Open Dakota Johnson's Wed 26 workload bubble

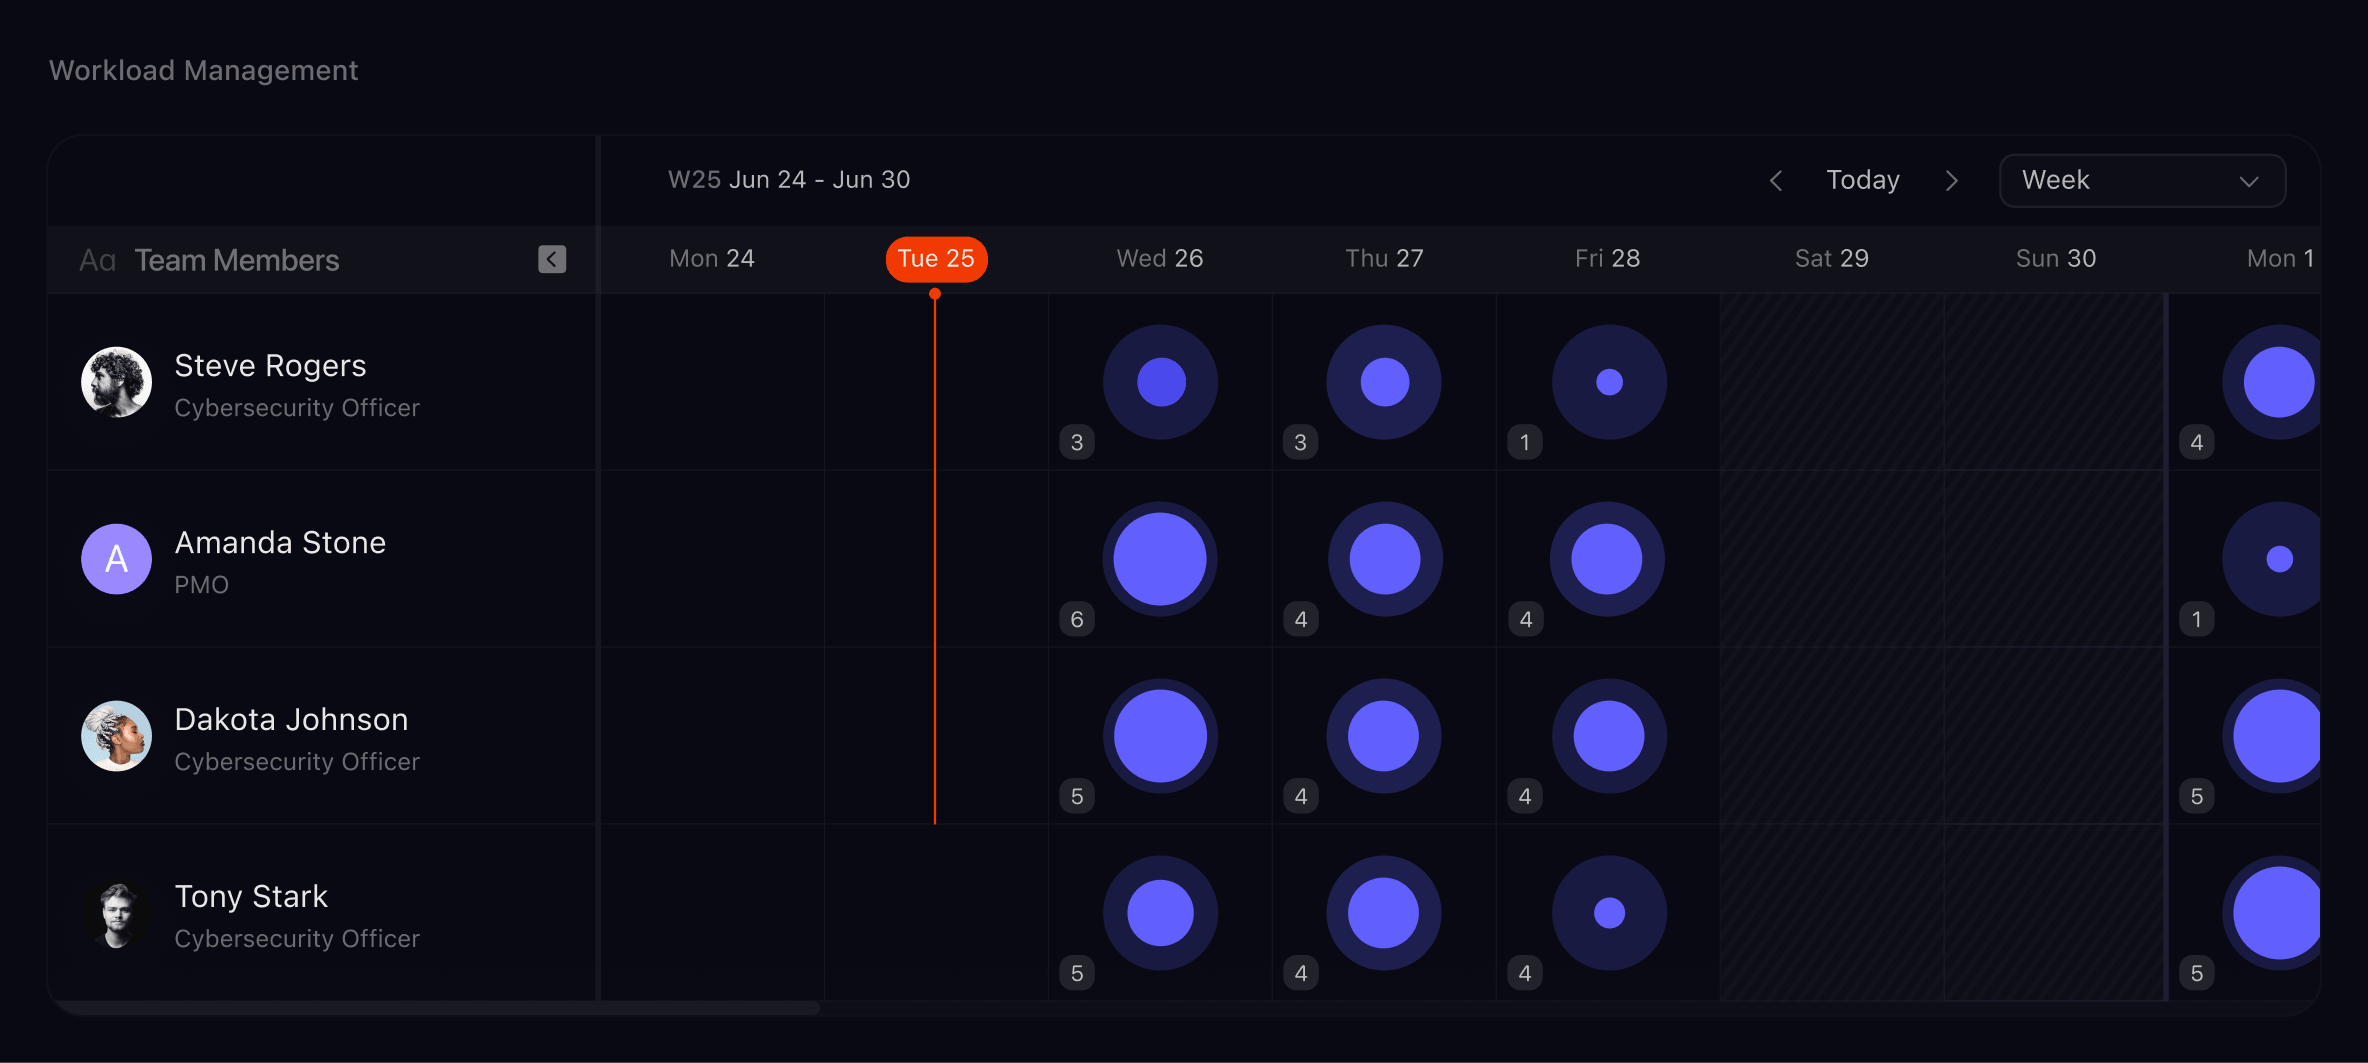[x=1160, y=736]
